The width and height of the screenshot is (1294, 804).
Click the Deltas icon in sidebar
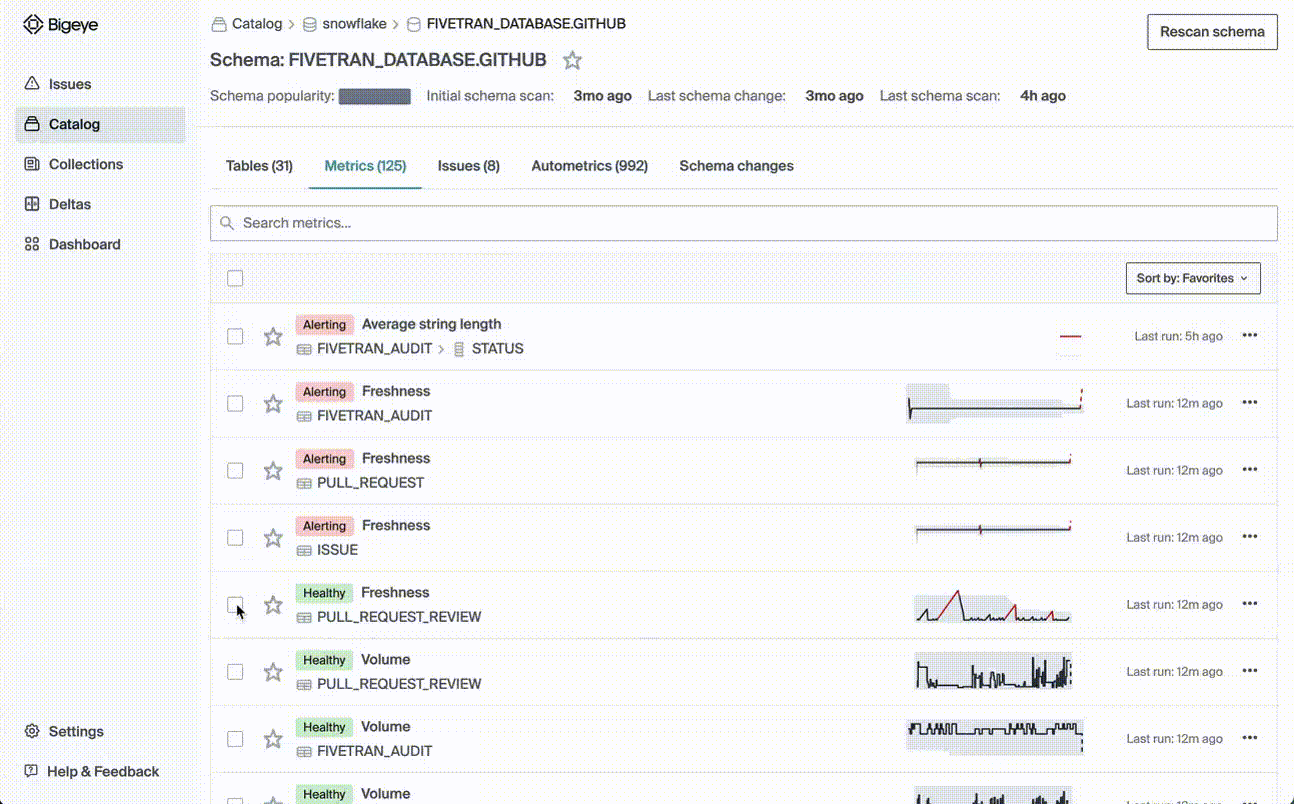[32, 204]
